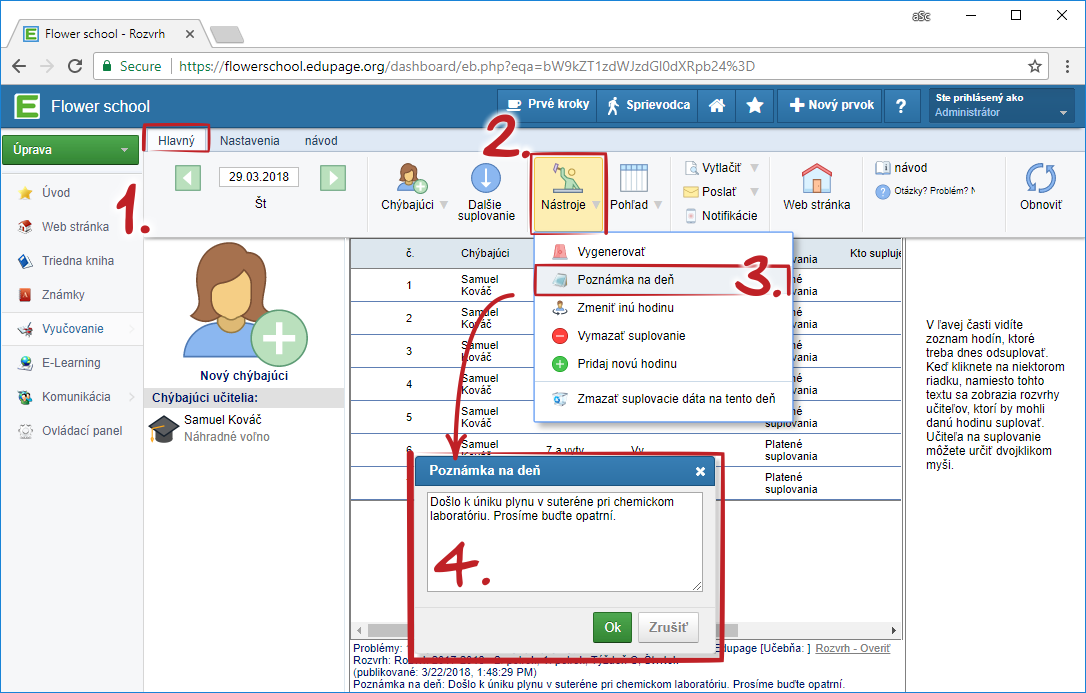
Task: Expand Vytlačiť dropdown arrow
Action: click(x=754, y=168)
